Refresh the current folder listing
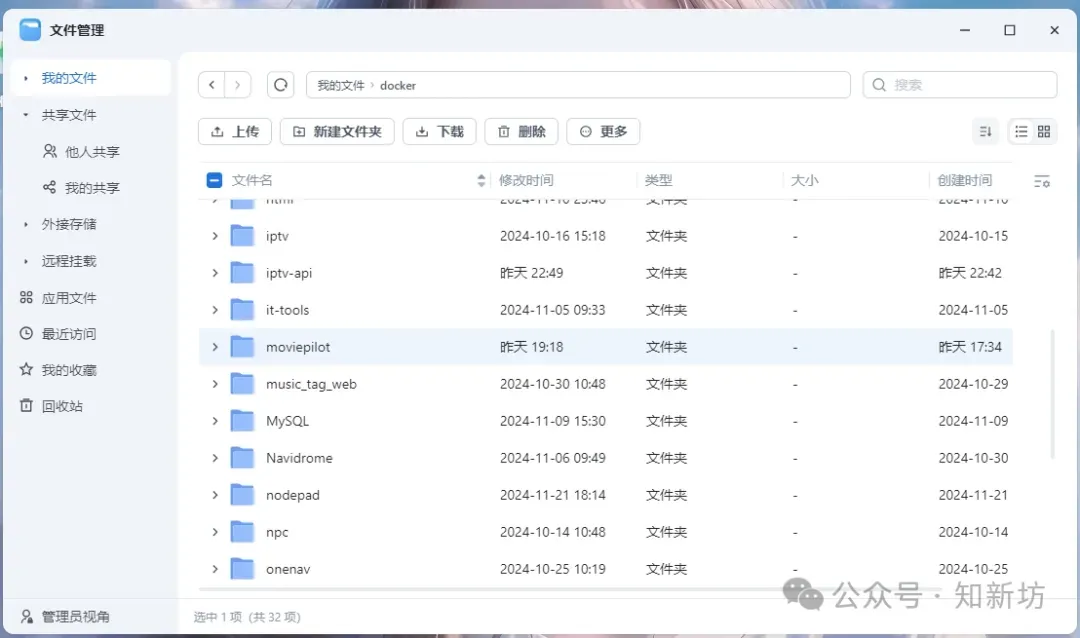Viewport: 1080px width, 638px height. coord(280,85)
